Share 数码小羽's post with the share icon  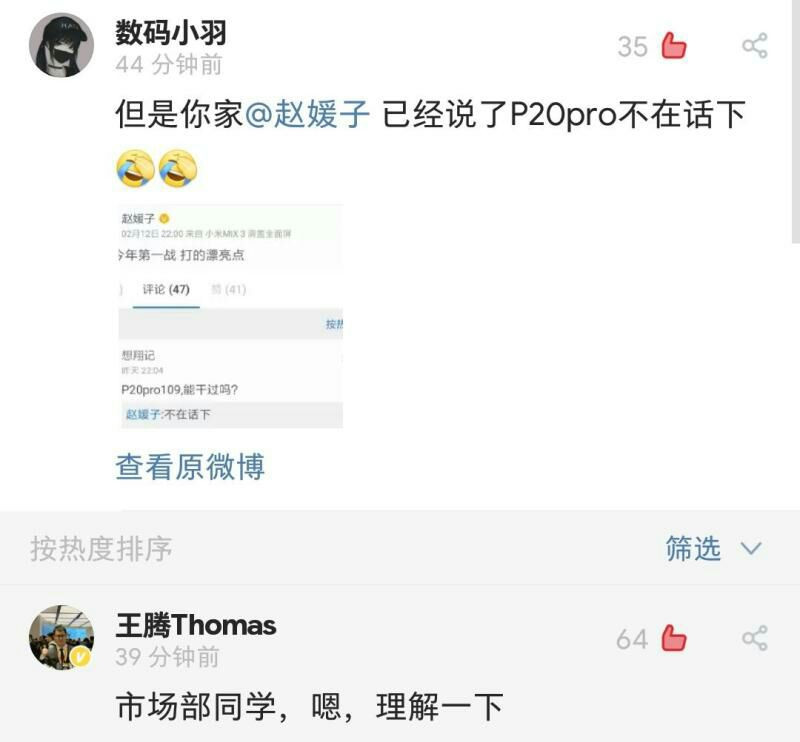[755, 45]
